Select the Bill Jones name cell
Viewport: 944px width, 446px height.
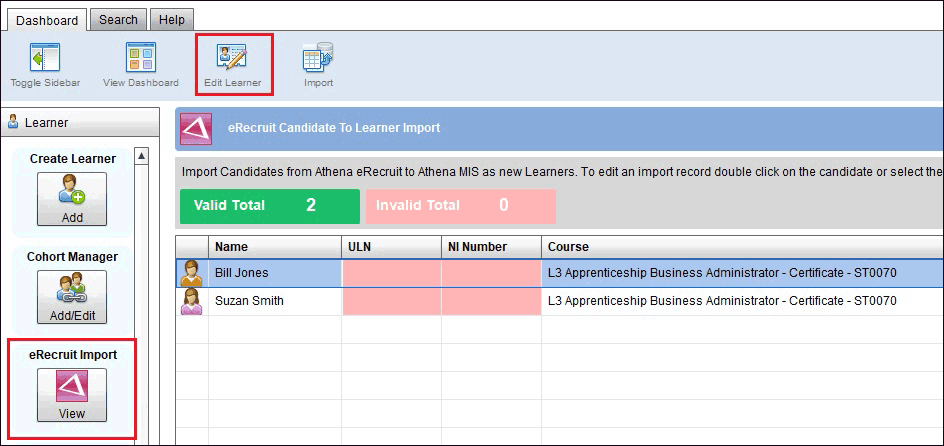275,273
